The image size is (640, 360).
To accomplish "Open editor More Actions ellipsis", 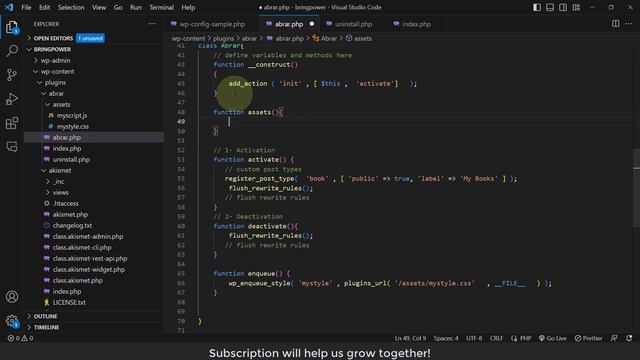I will pos(629,24).
